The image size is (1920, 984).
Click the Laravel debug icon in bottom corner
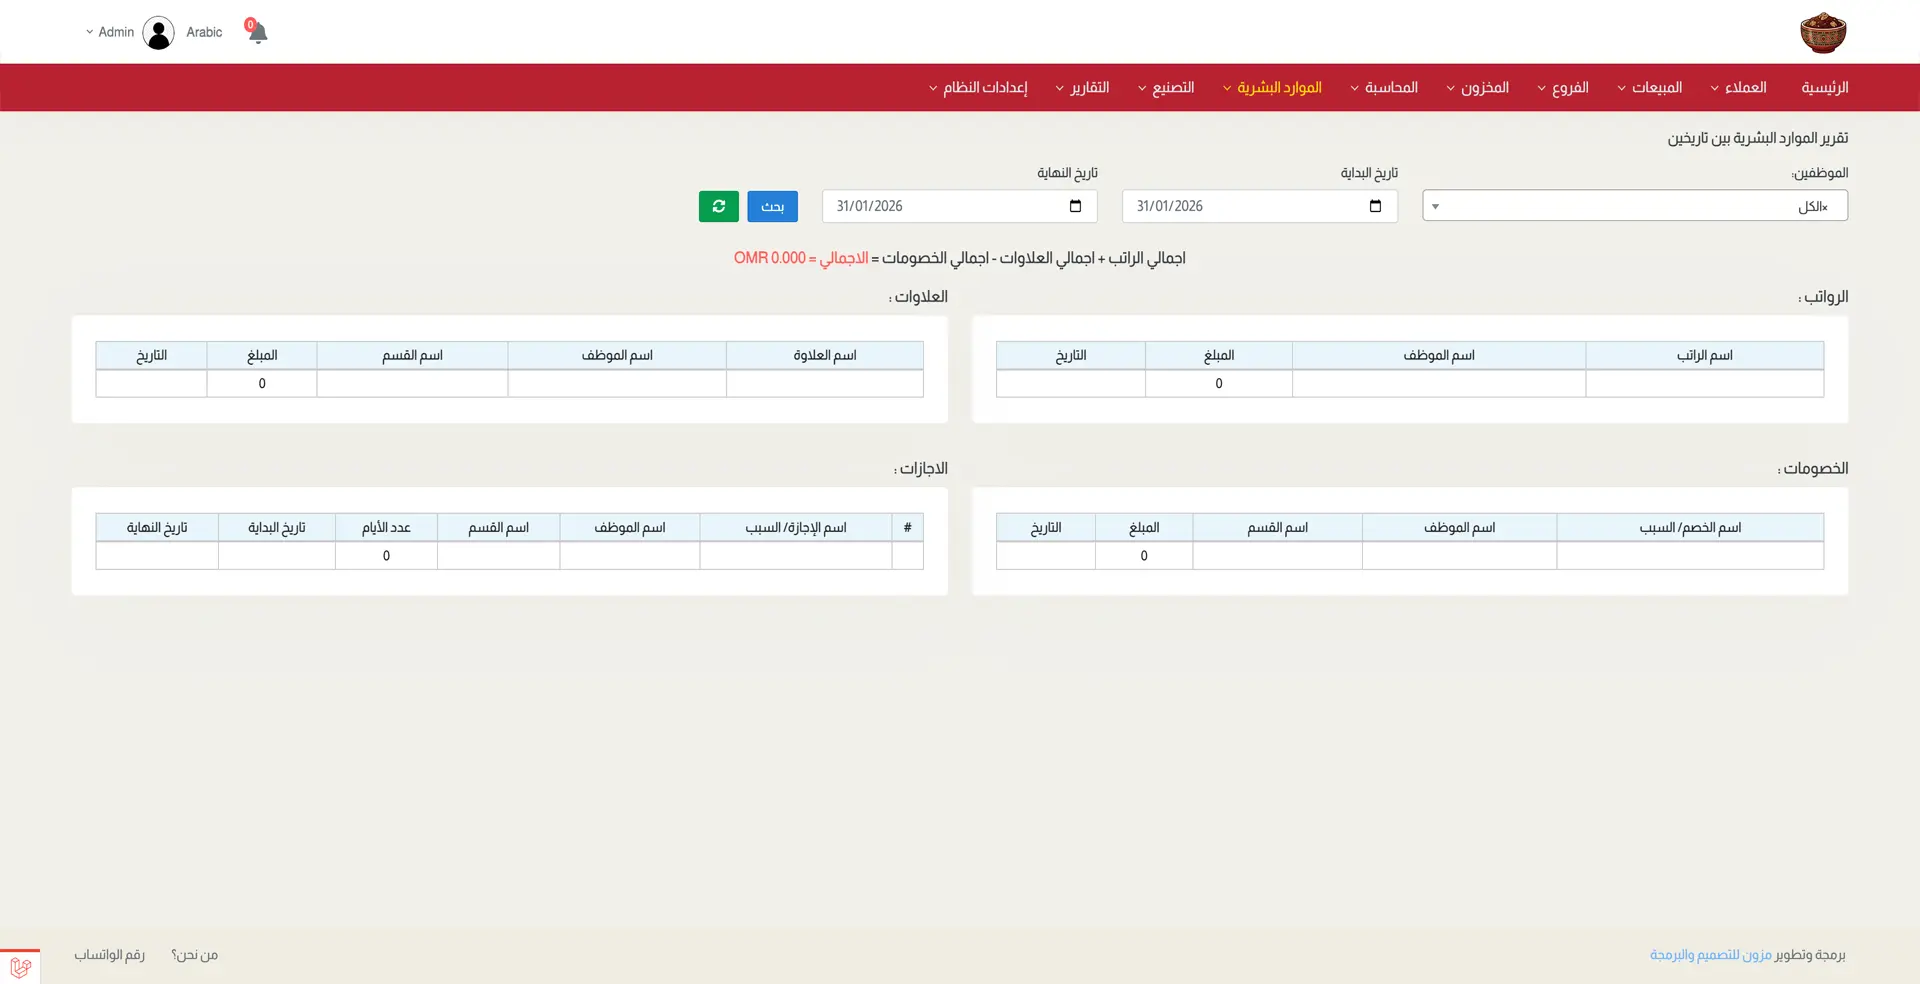pos(20,967)
